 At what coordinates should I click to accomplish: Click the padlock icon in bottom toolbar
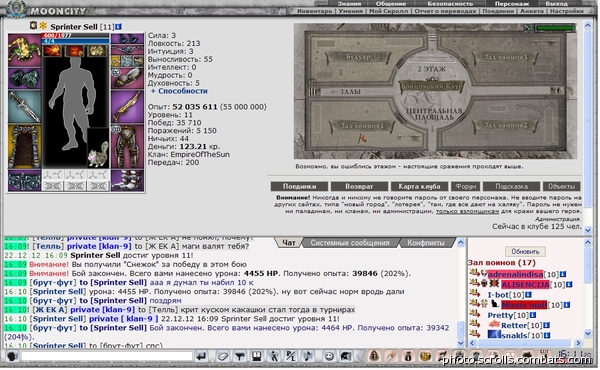tap(374, 356)
